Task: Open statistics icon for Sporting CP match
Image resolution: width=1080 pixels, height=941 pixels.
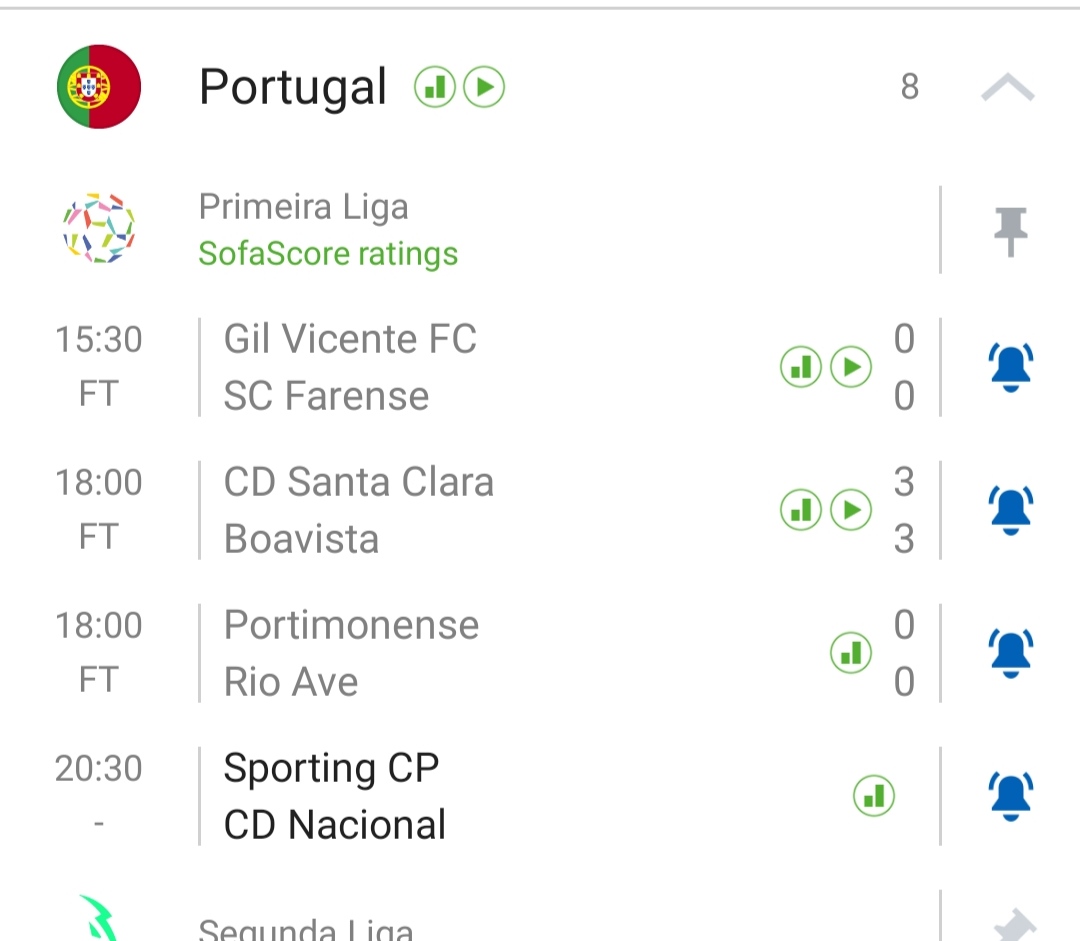Action: coord(874,797)
